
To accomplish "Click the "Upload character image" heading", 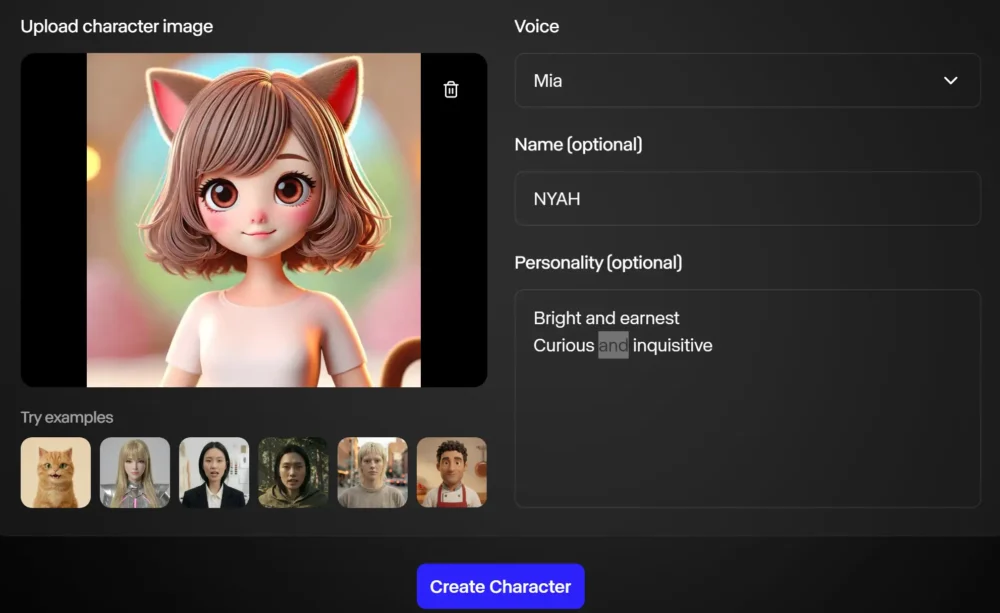I will pyautogui.click(x=117, y=26).
